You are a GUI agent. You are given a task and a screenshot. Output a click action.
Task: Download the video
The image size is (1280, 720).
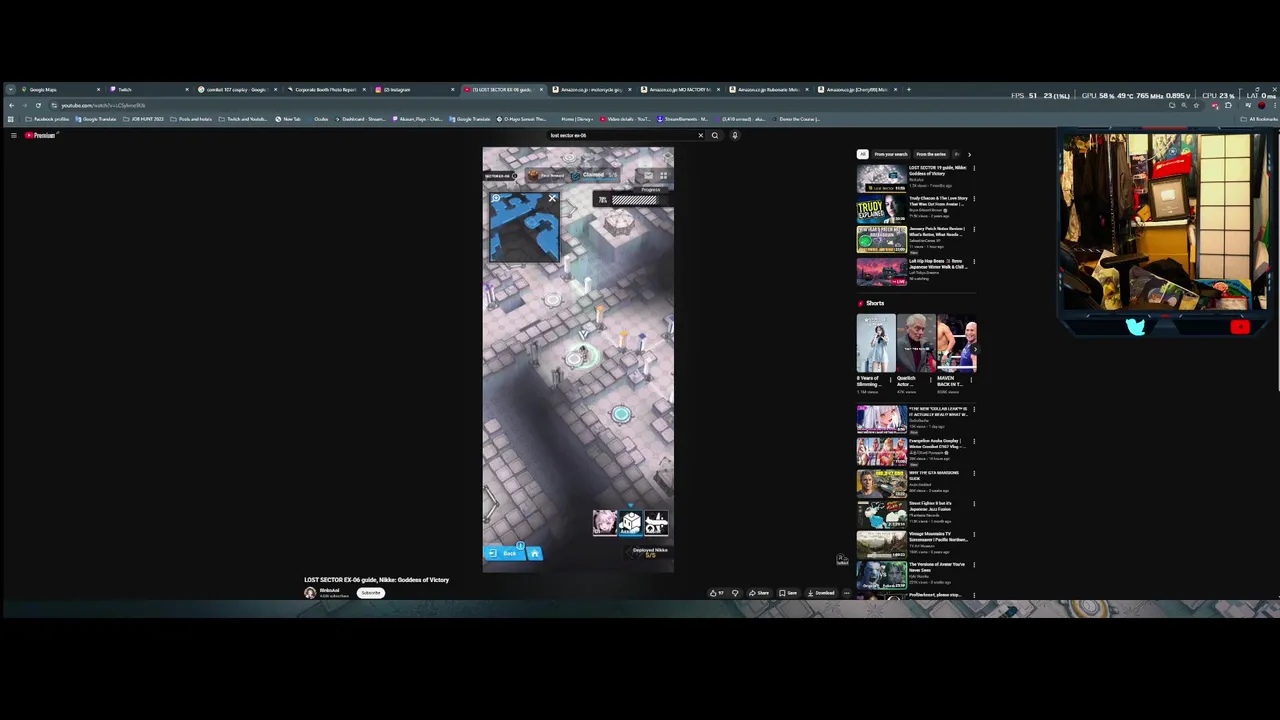tap(821, 593)
